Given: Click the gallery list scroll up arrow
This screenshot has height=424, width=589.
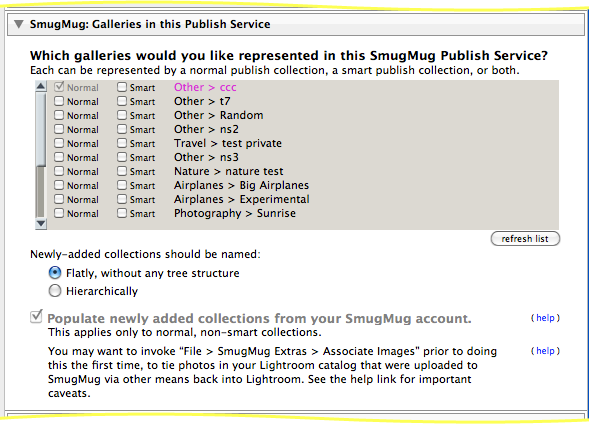Looking at the screenshot, I should click(41, 86).
